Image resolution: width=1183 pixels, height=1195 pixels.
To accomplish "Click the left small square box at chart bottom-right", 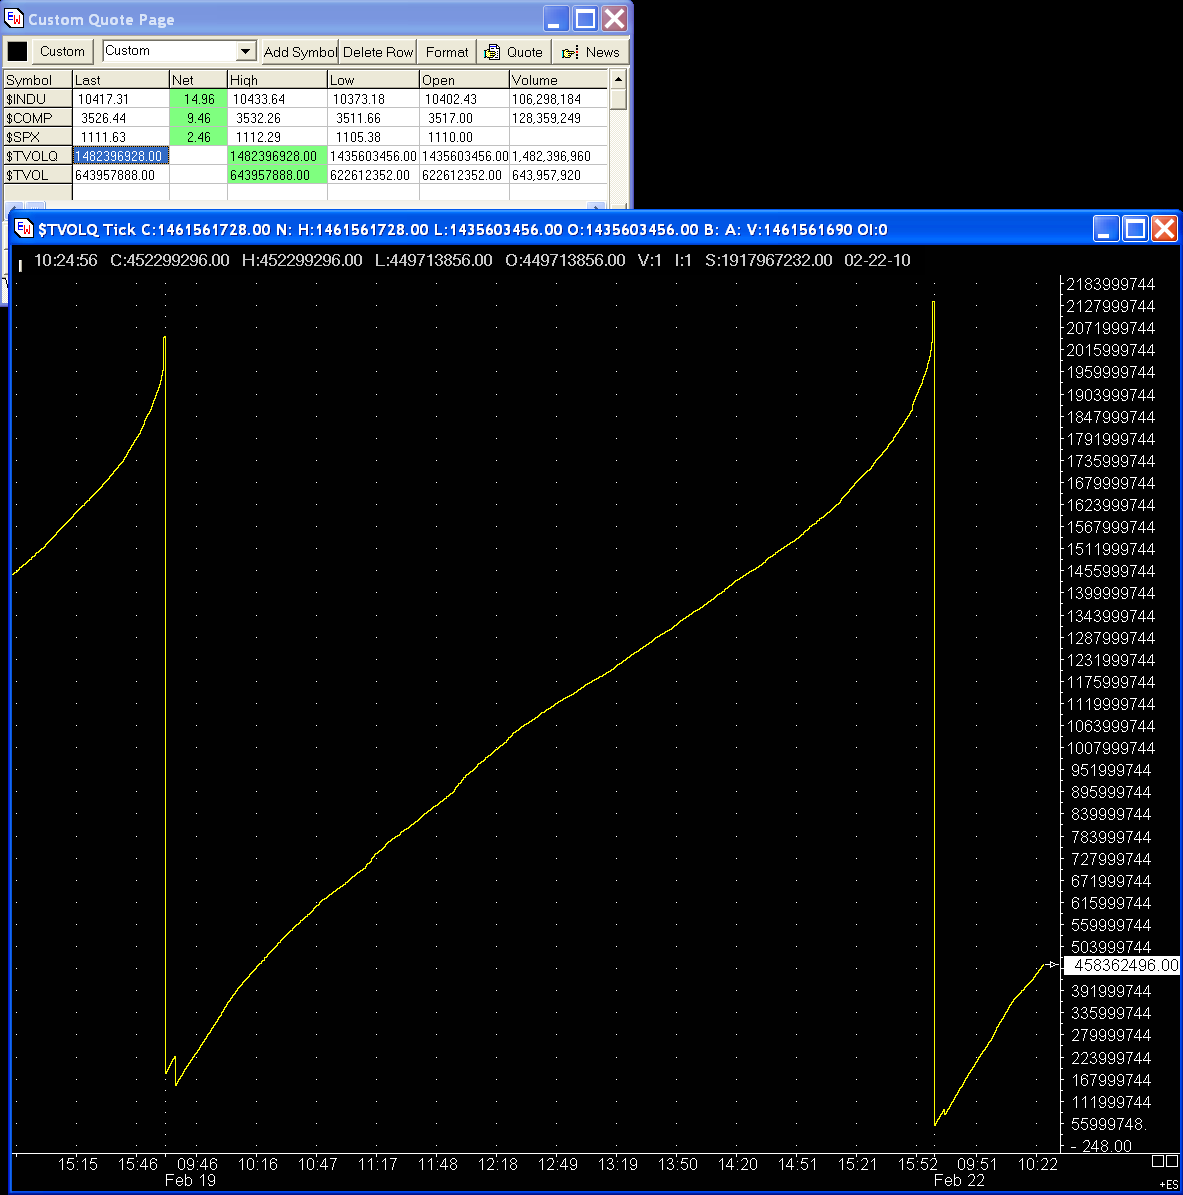I will 1157,1161.
